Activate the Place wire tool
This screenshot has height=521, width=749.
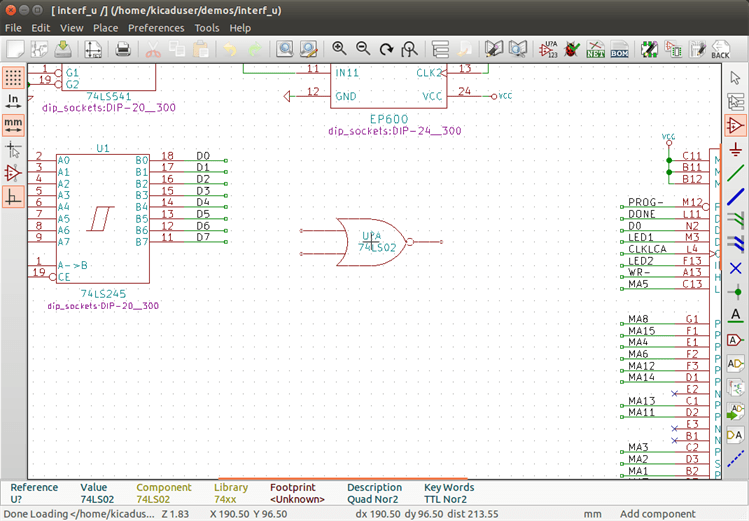click(x=736, y=172)
